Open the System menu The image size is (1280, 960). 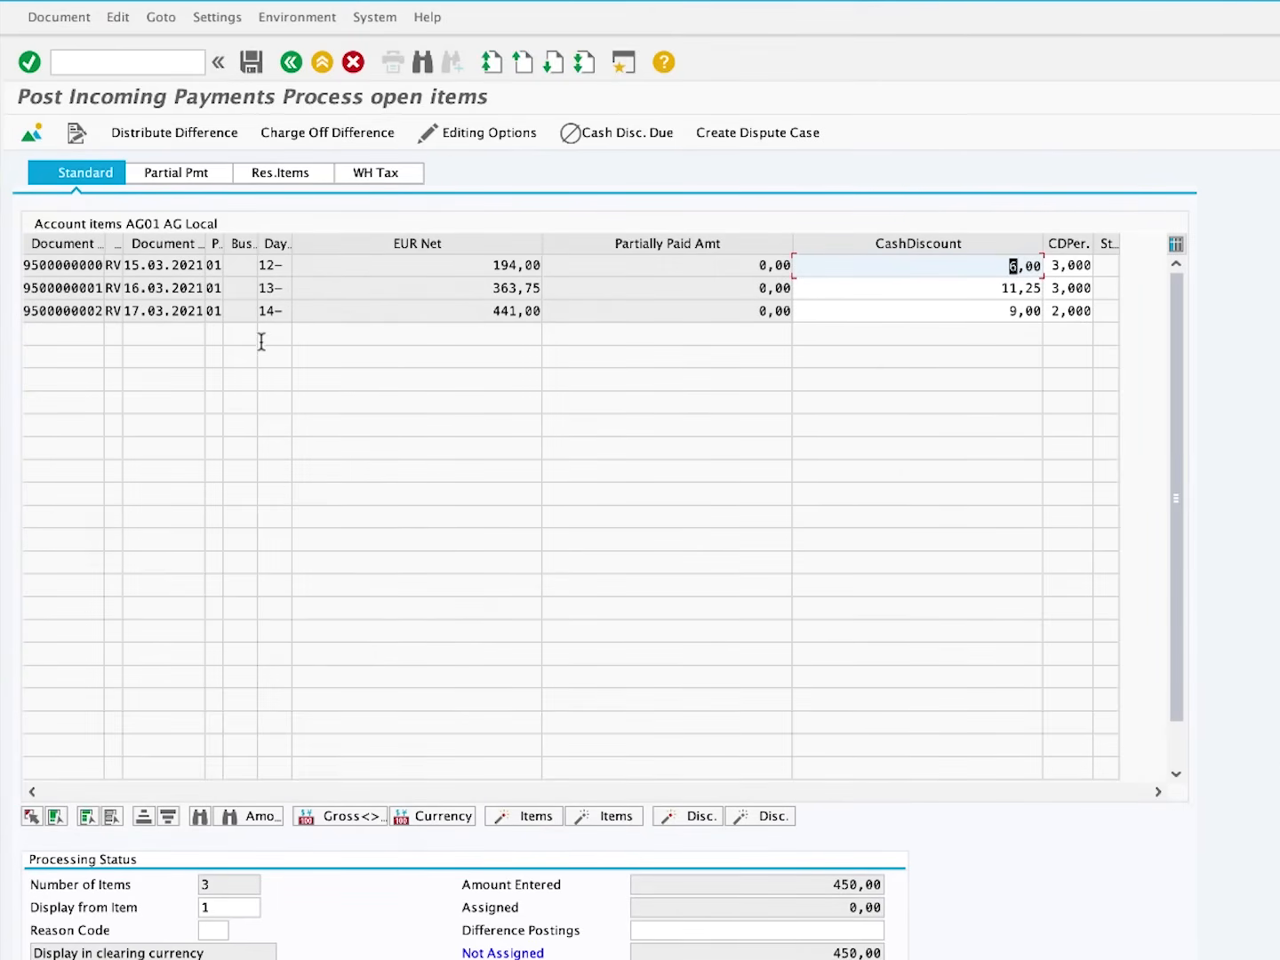[x=374, y=17]
